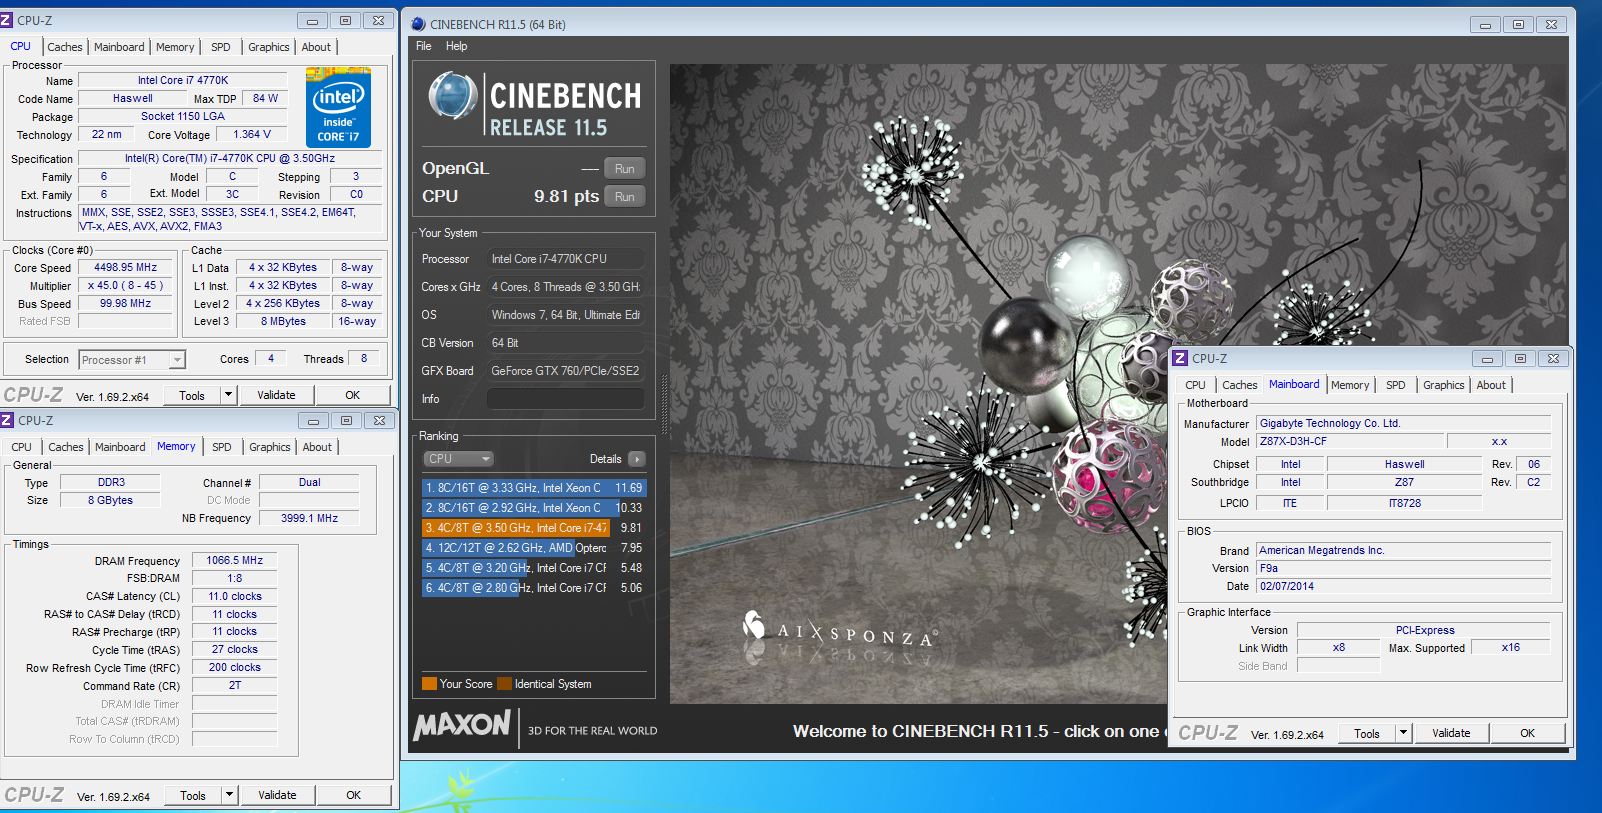Open the Help menu in Cinebench

[x=456, y=46]
